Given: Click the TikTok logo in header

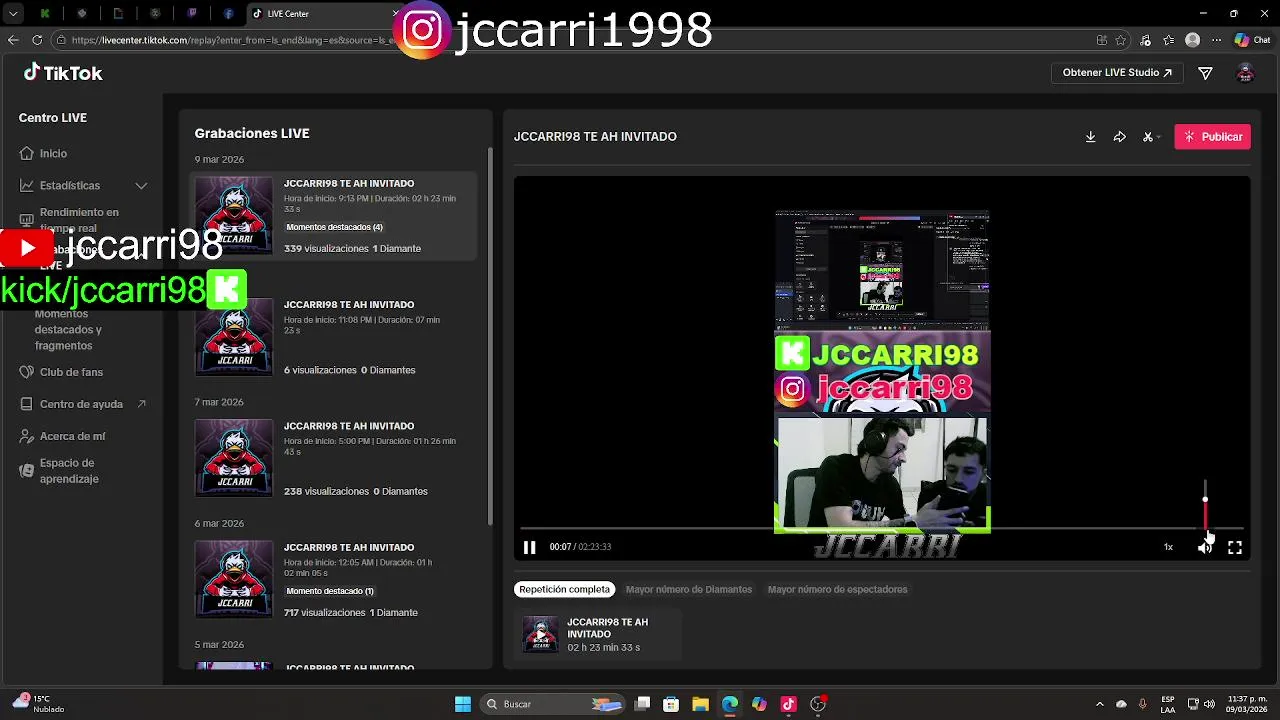Looking at the screenshot, I should pyautogui.click(x=63, y=73).
